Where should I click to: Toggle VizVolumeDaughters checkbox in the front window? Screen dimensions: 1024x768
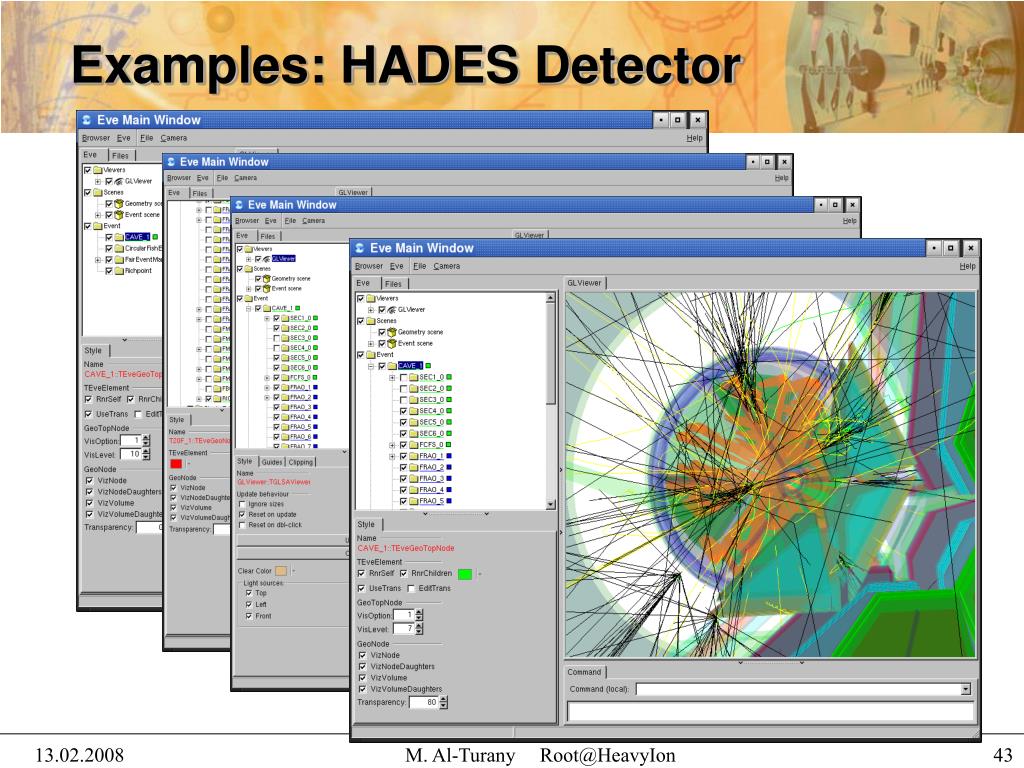[x=362, y=689]
